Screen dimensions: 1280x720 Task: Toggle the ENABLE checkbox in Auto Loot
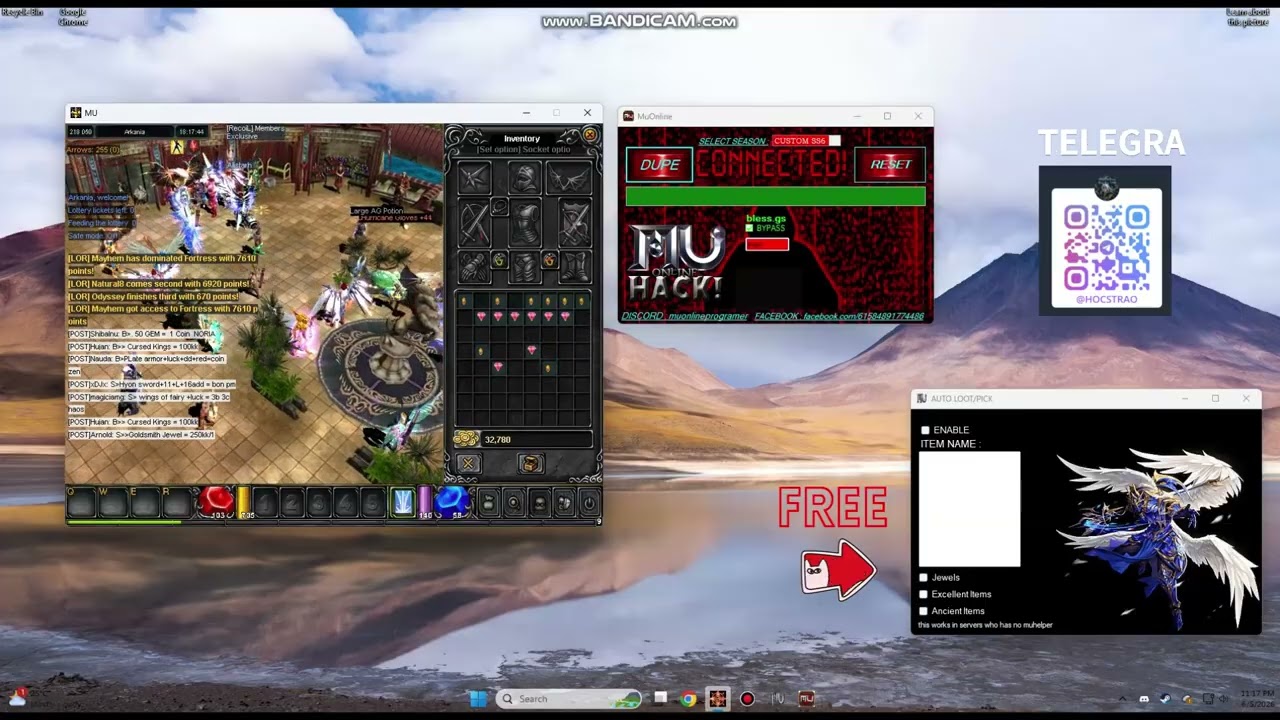(925, 430)
